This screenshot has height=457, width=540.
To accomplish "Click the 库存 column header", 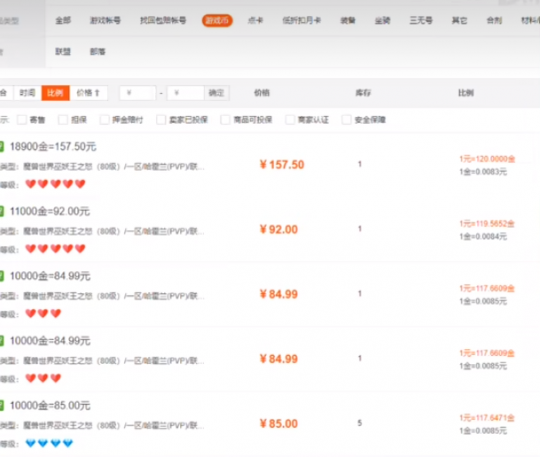I will point(363,93).
